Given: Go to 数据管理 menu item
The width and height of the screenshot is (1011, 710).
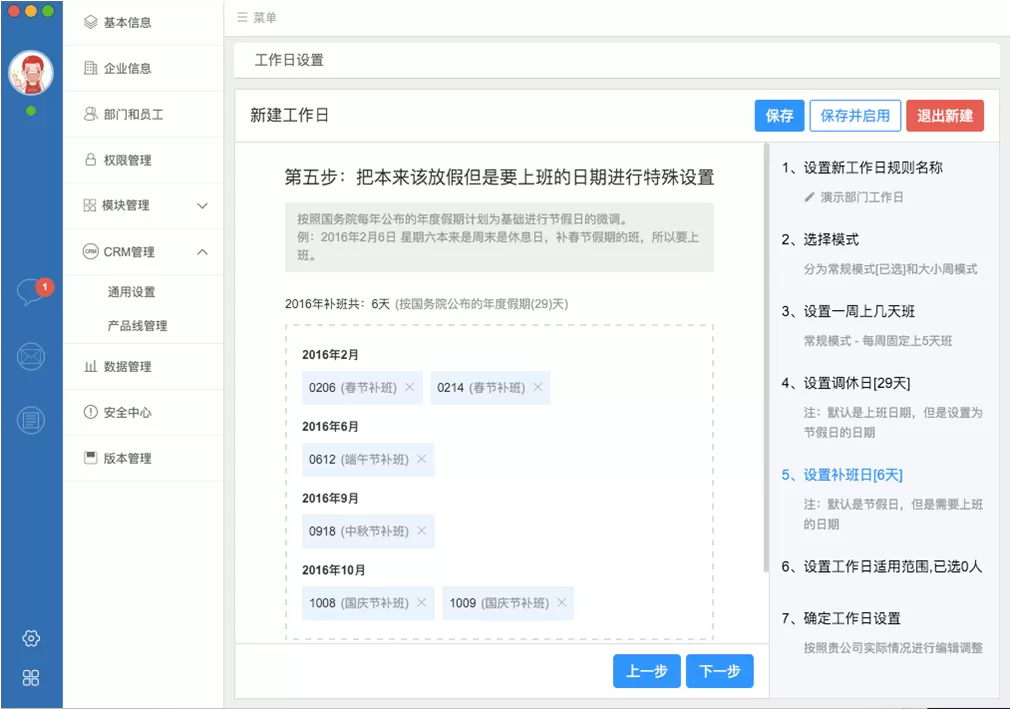Looking at the screenshot, I should (143, 366).
